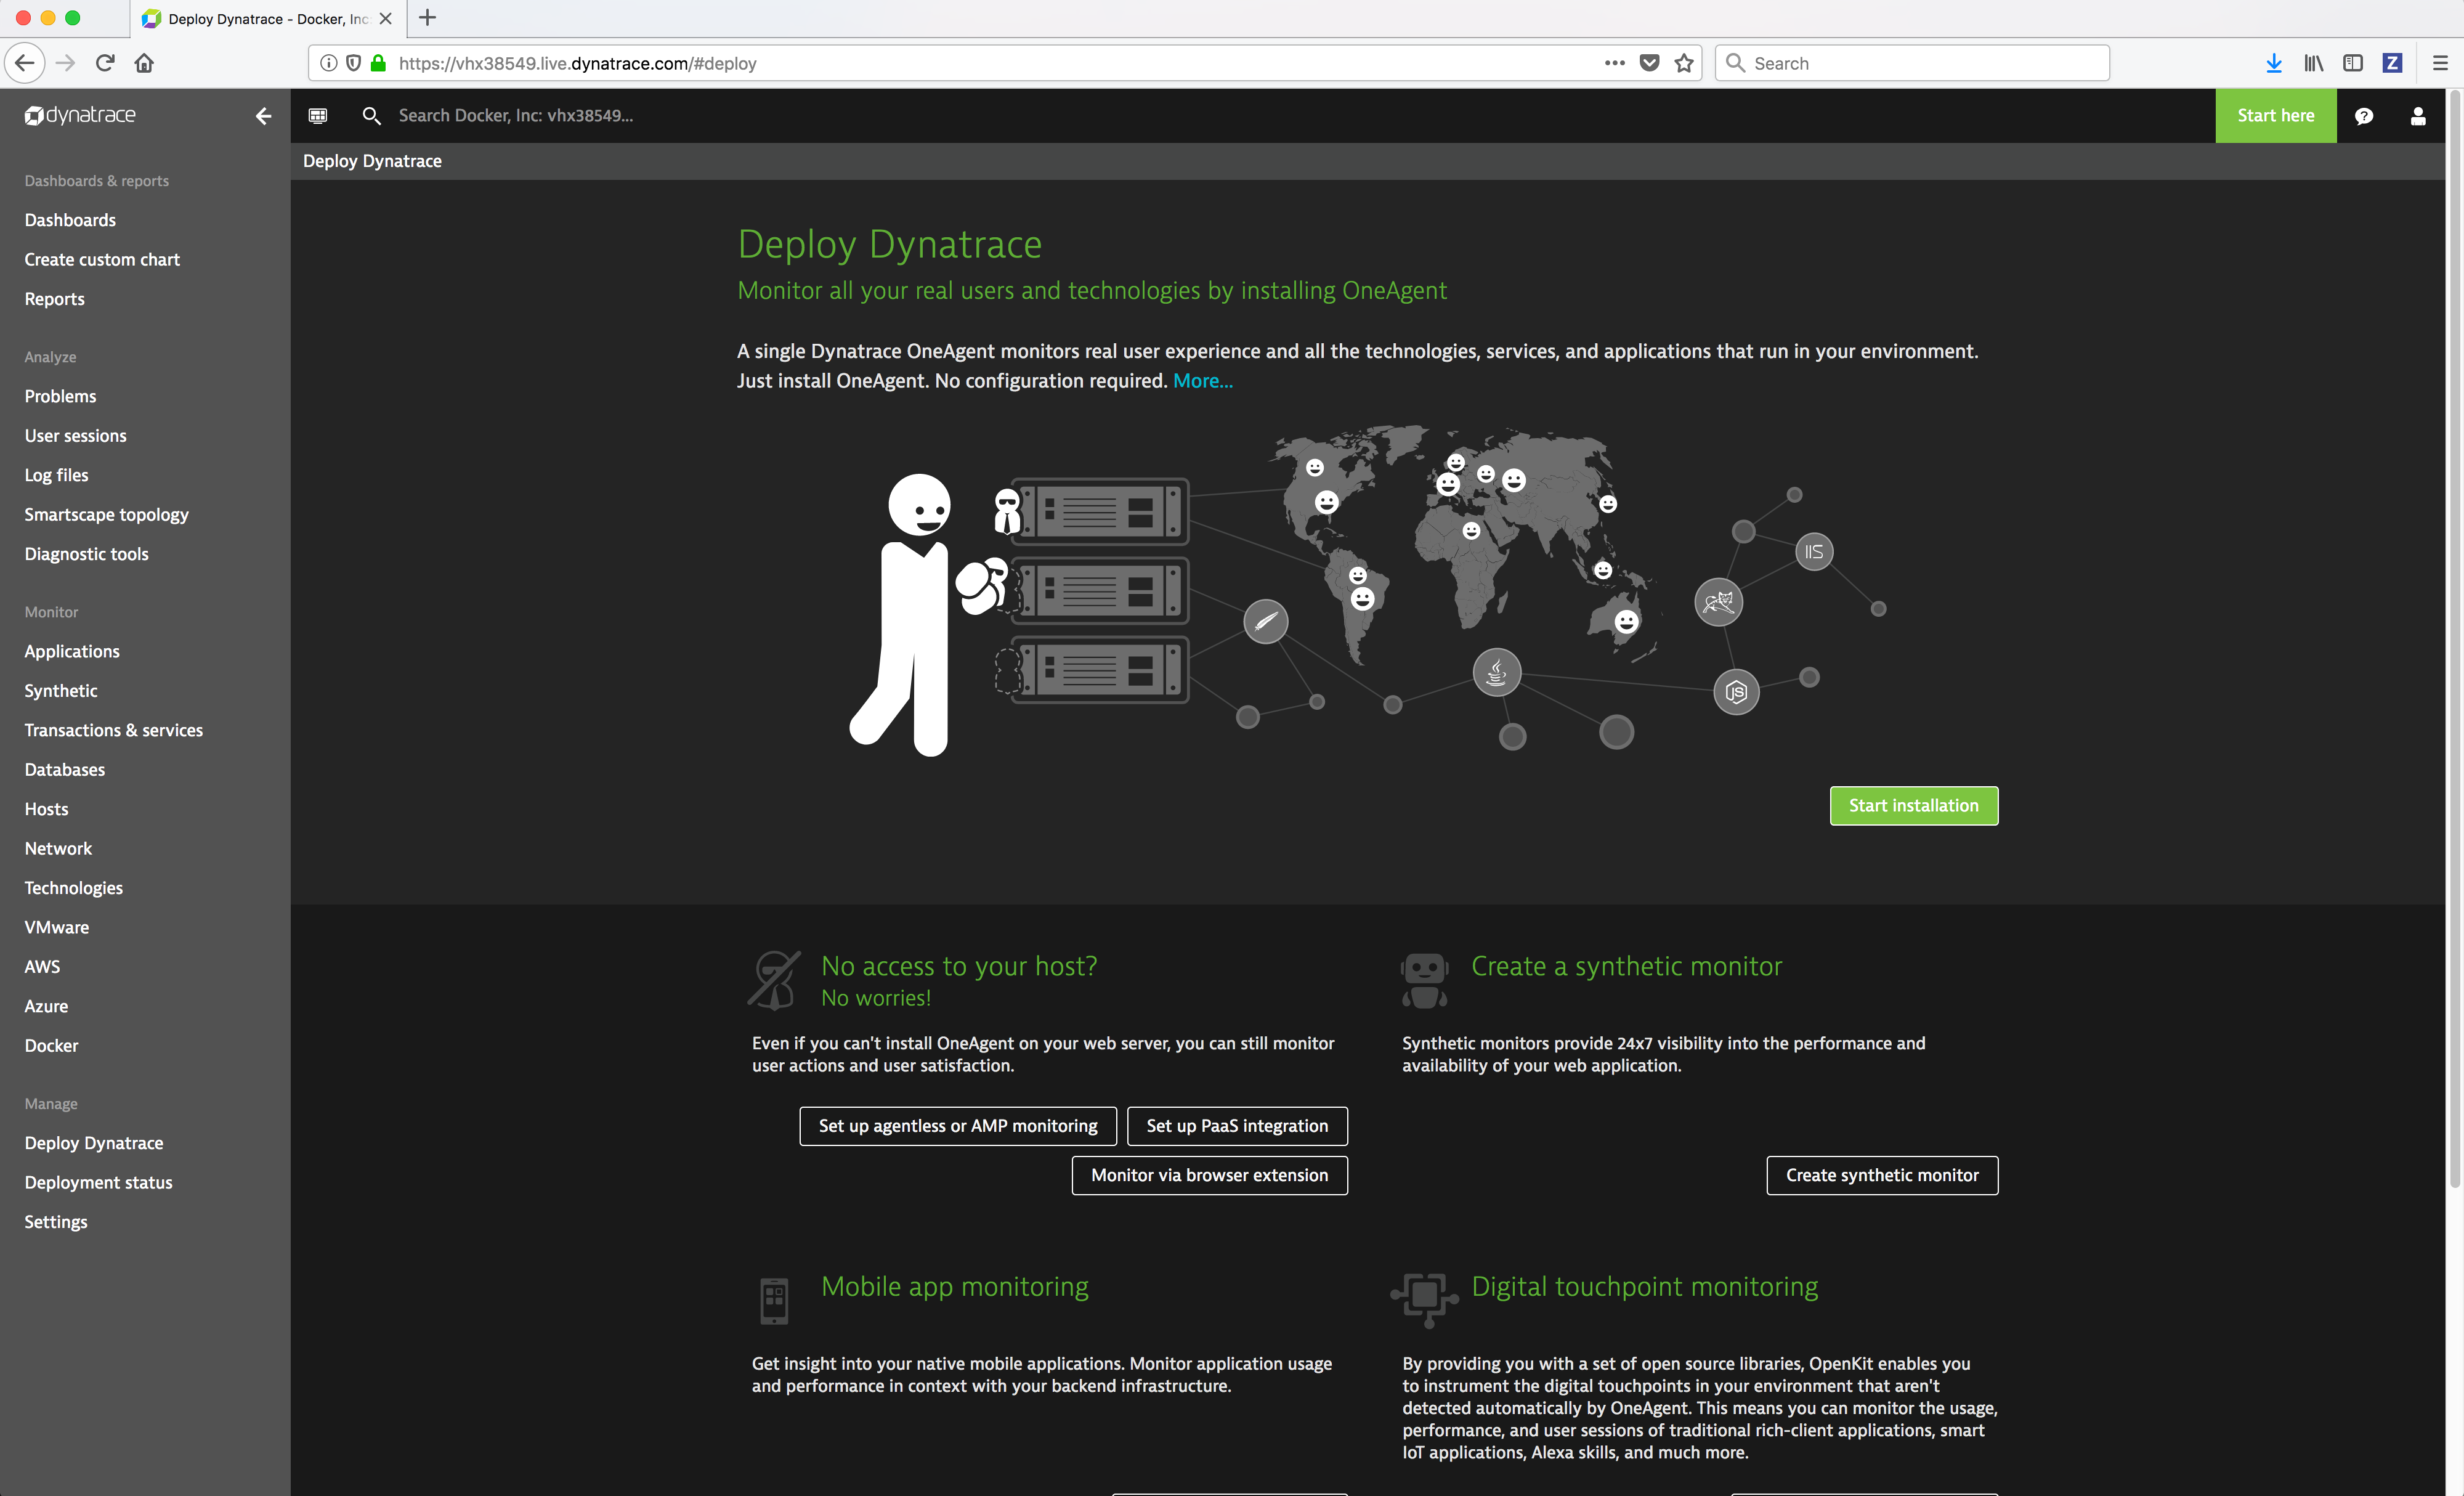Open Synthetic monitoring section

(x=61, y=691)
